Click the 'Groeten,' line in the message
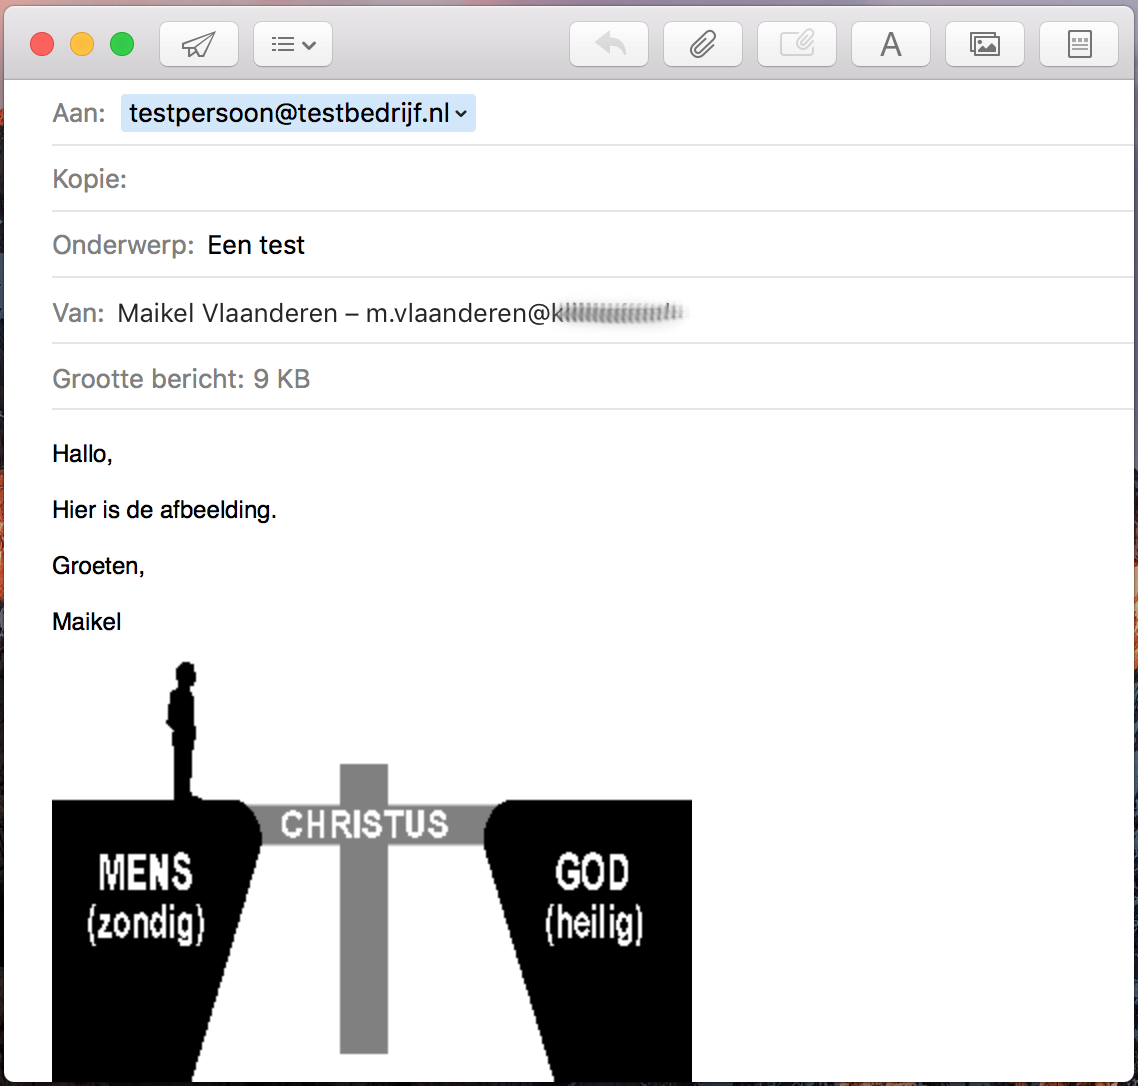Image resolution: width=1138 pixels, height=1086 pixels. coord(98,566)
